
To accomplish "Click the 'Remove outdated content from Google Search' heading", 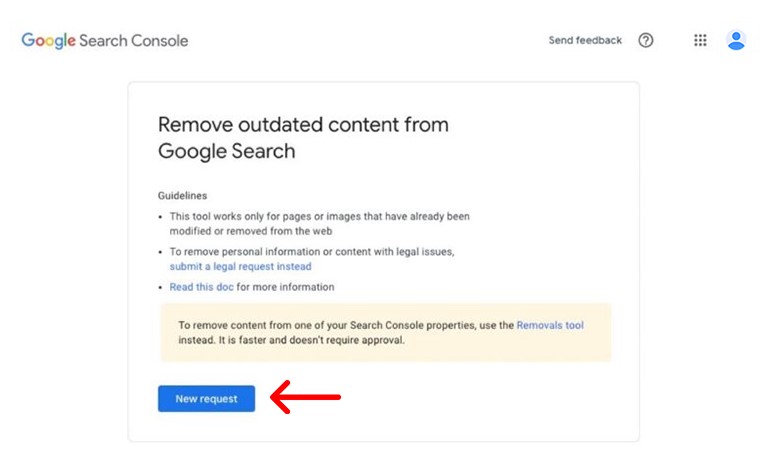I will pyautogui.click(x=303, y=138).
